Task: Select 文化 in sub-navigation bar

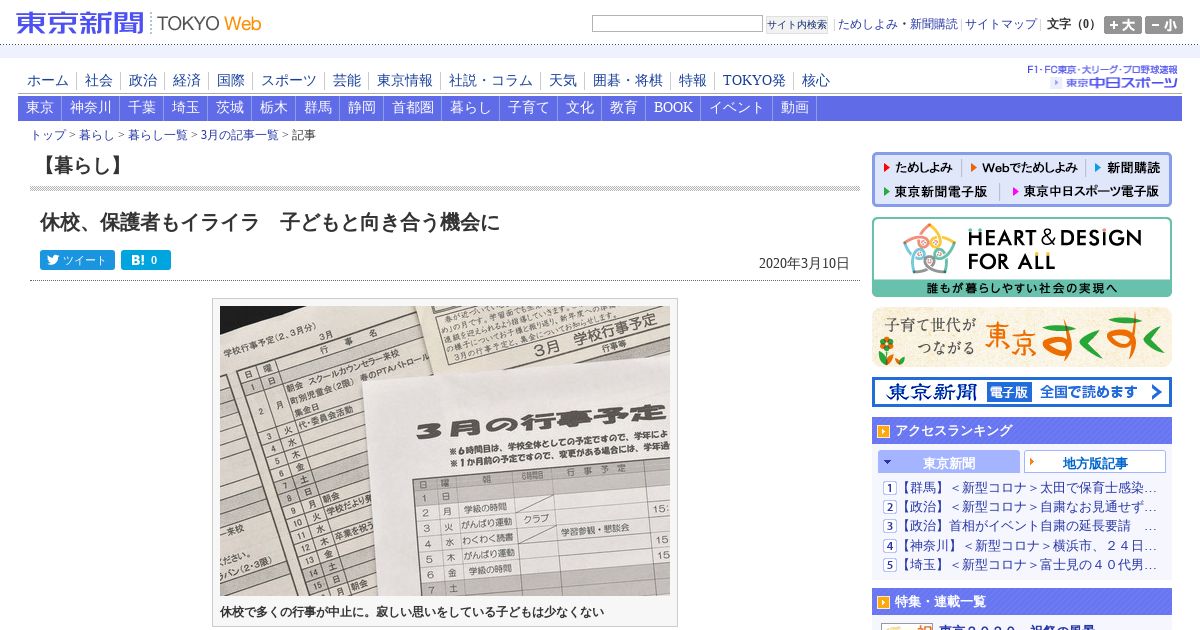Action: (x=580, y=108)
